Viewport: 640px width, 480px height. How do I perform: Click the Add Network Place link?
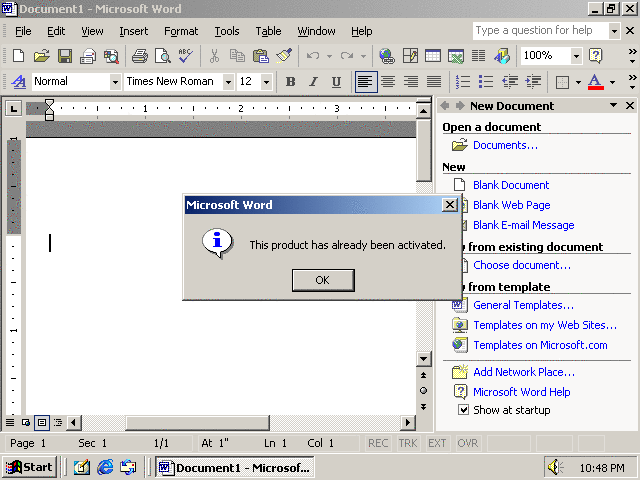524,372
